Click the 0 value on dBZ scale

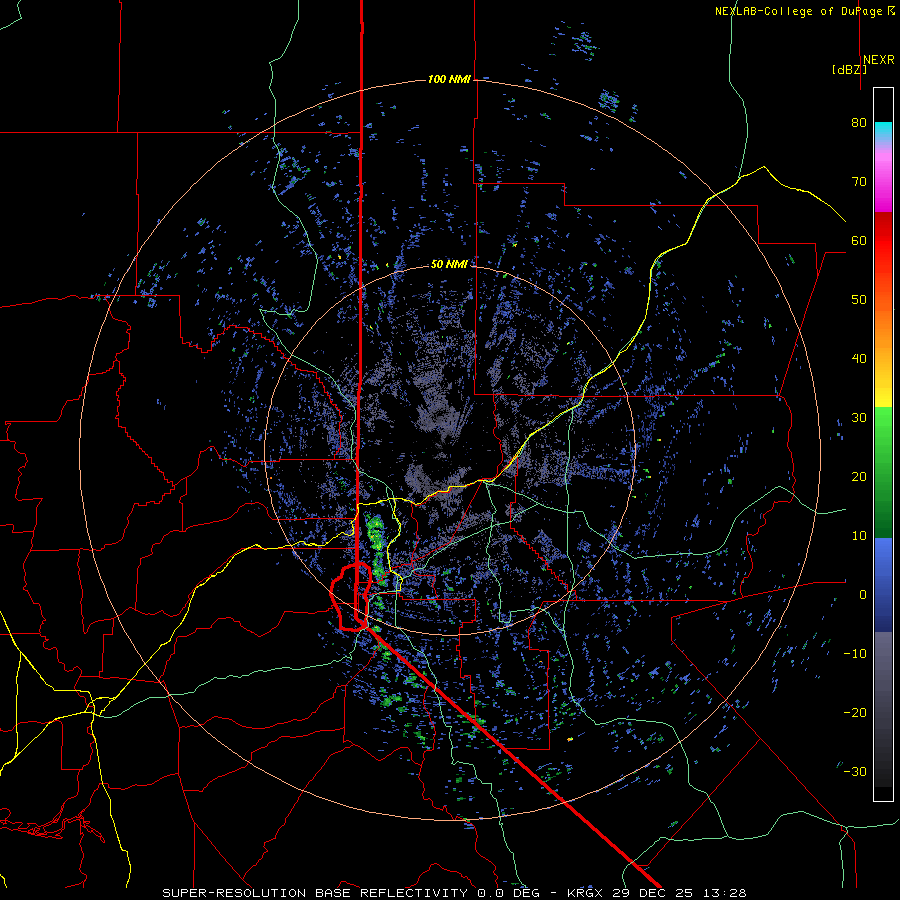pos(863,595)
